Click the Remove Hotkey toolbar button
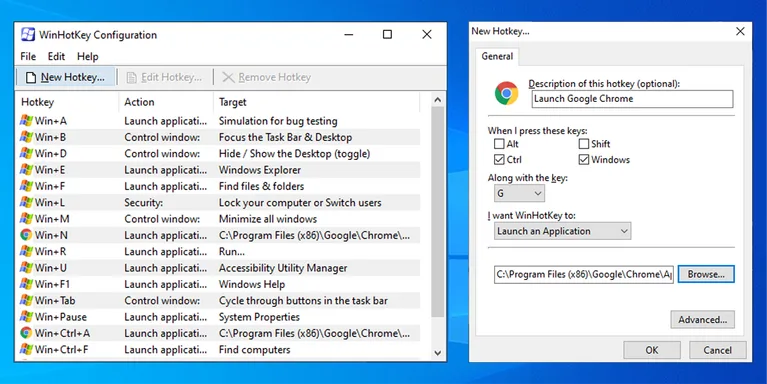 click(x=267, y=77)
